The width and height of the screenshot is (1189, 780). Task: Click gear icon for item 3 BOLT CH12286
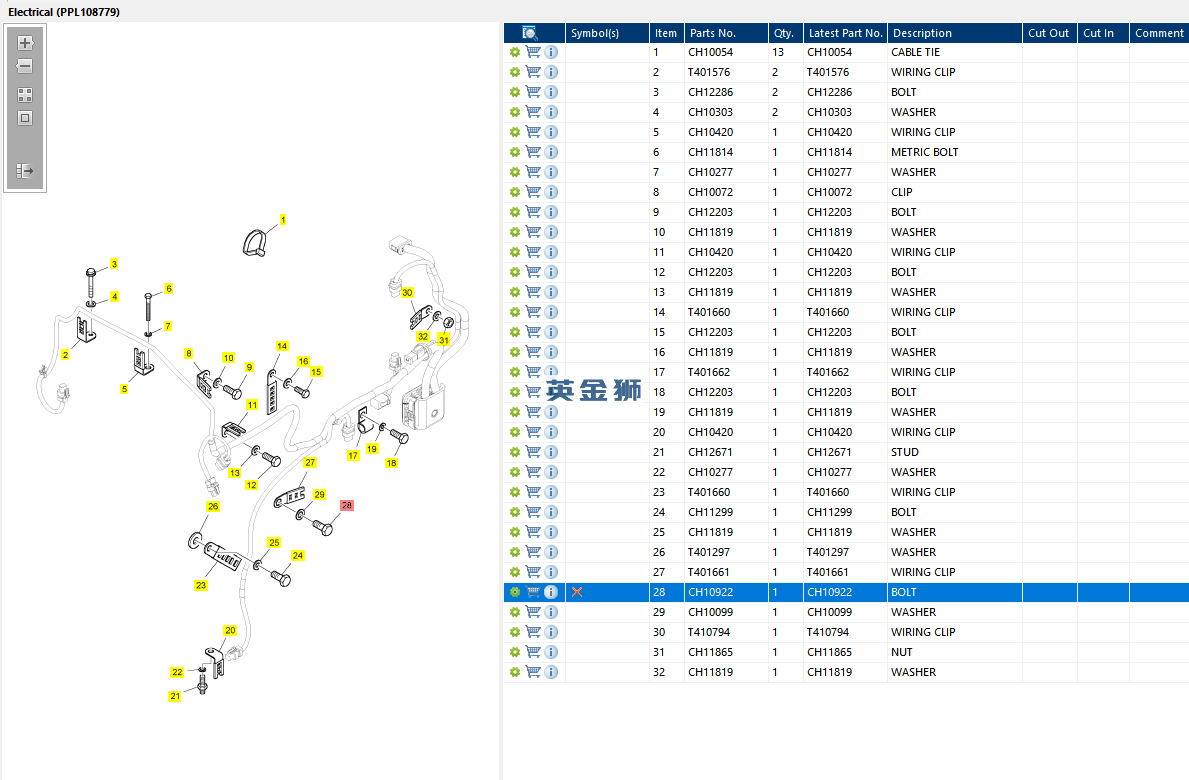tap(515, 92)
